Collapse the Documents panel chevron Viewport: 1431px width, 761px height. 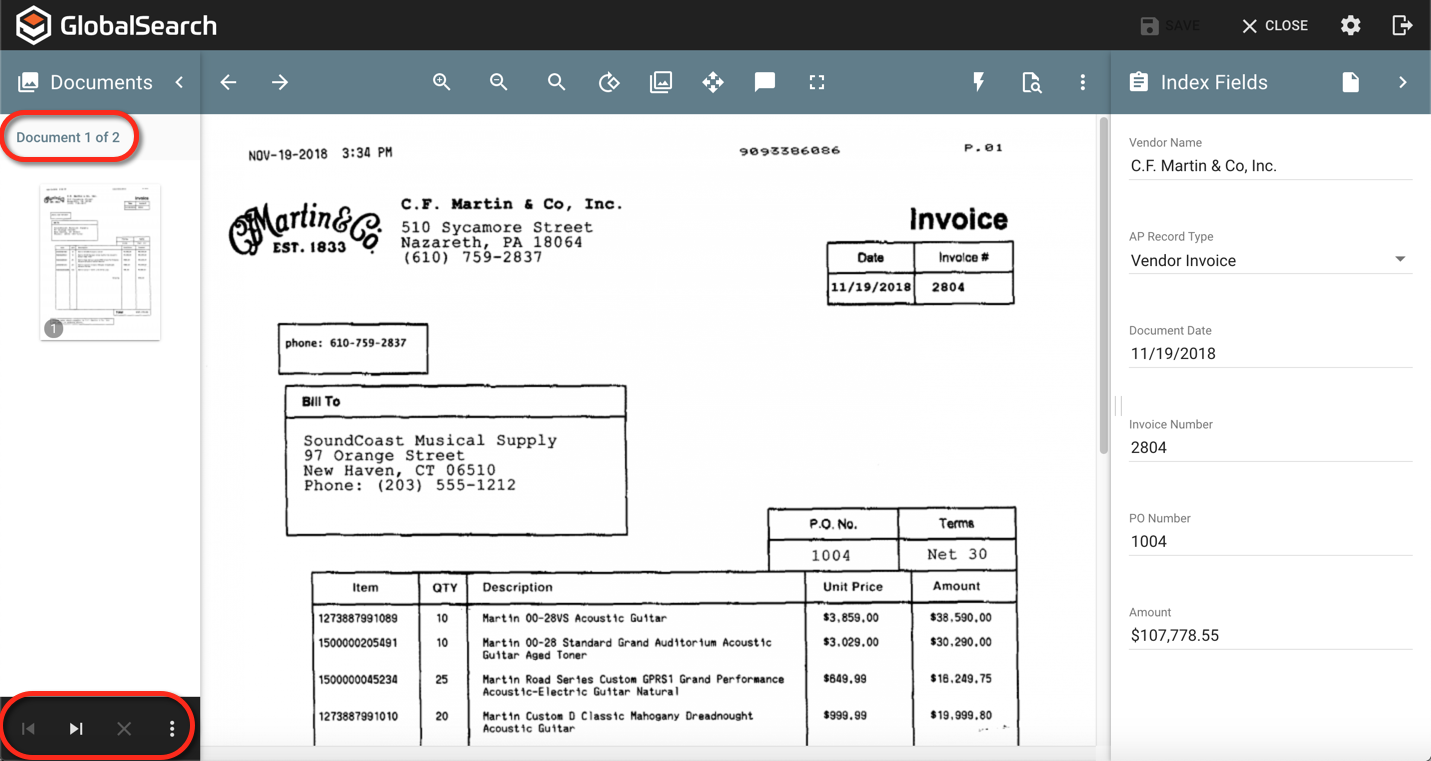(x=180, y=83)
